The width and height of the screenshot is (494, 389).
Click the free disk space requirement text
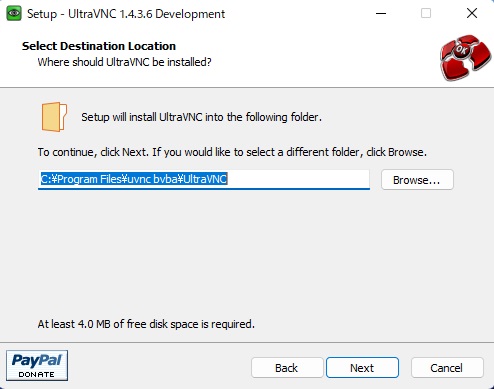tap(146, 324)
